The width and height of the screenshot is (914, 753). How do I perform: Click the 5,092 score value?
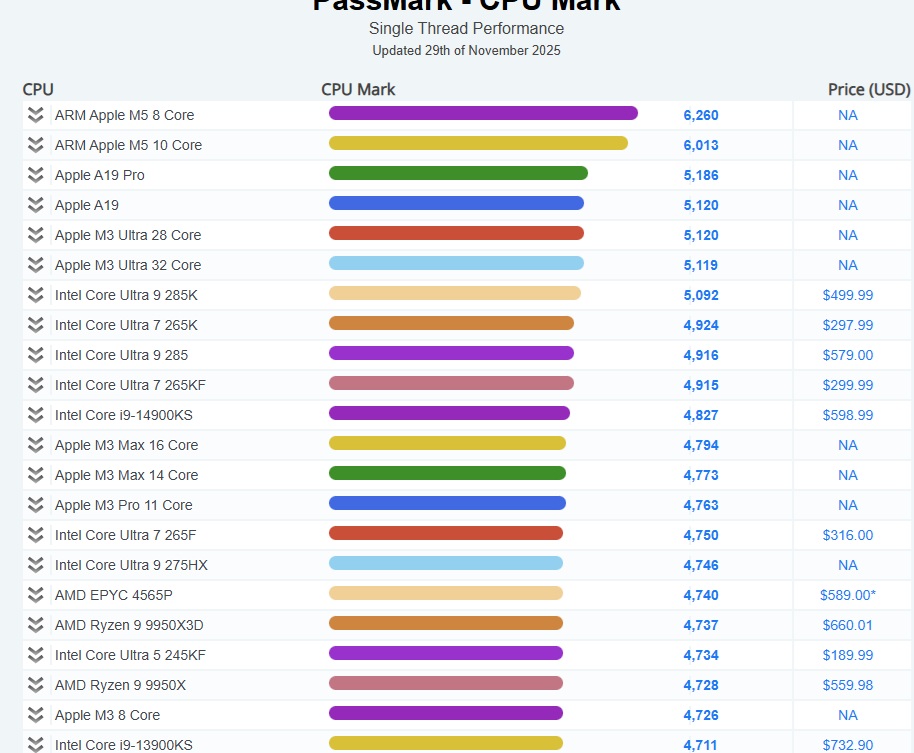click(701, 295)
